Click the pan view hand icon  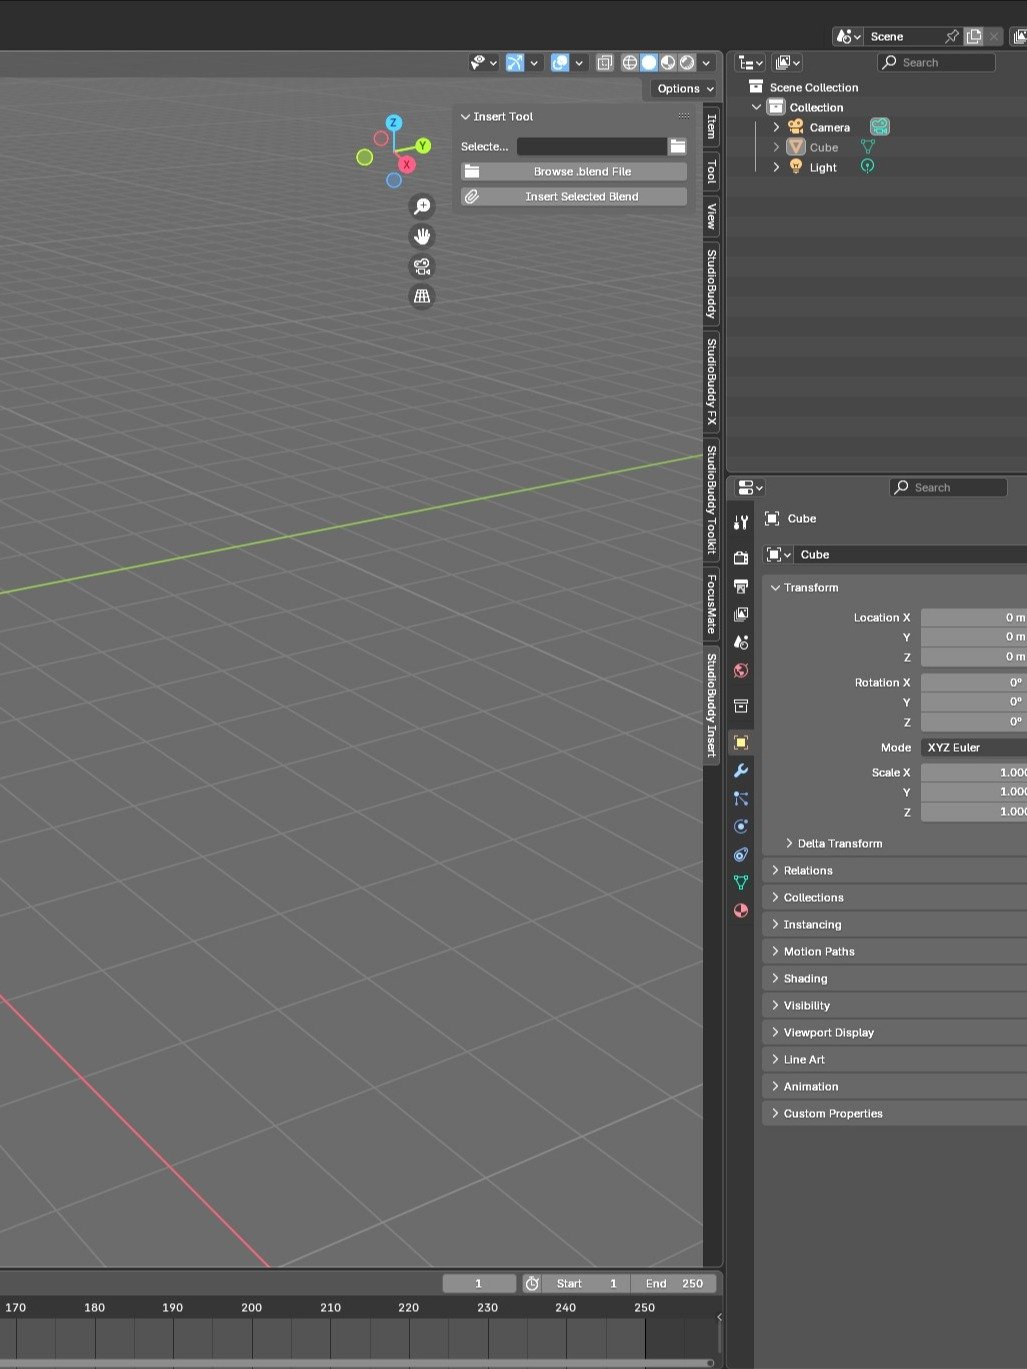422,236
